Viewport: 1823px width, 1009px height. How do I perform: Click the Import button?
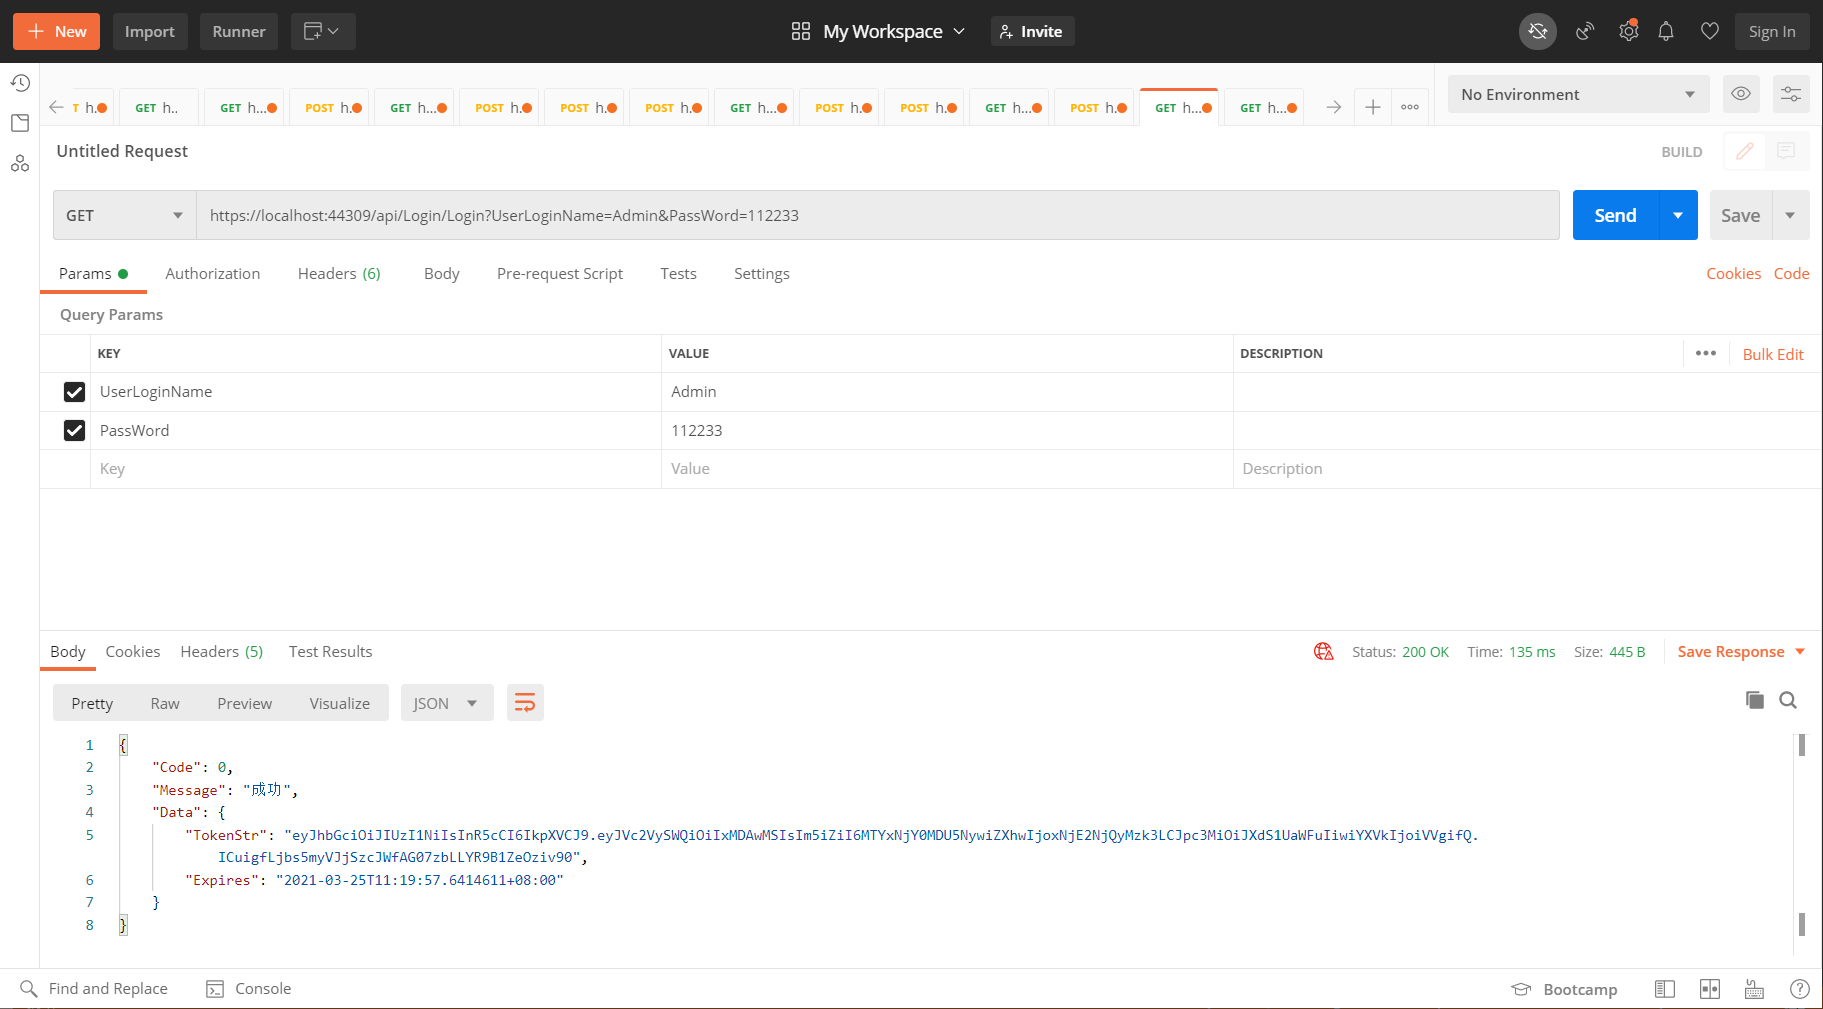pos(150,32)
